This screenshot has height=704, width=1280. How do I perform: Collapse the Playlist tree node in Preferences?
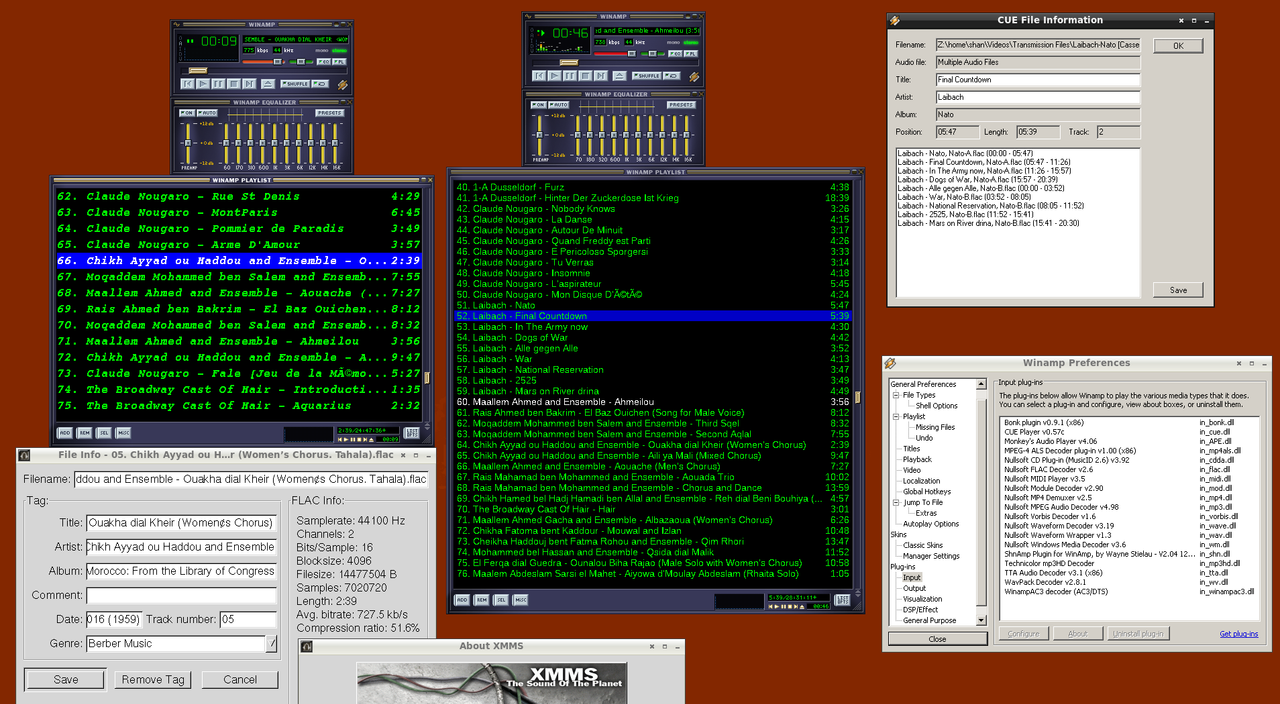[x=895, y=416]
